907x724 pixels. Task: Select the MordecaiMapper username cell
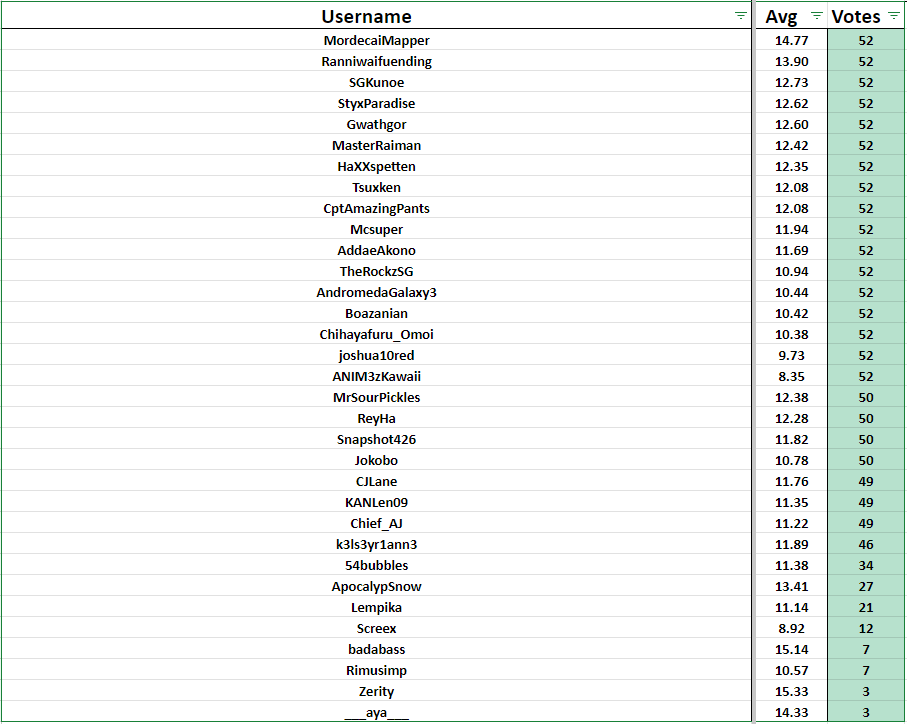(376, 41)
